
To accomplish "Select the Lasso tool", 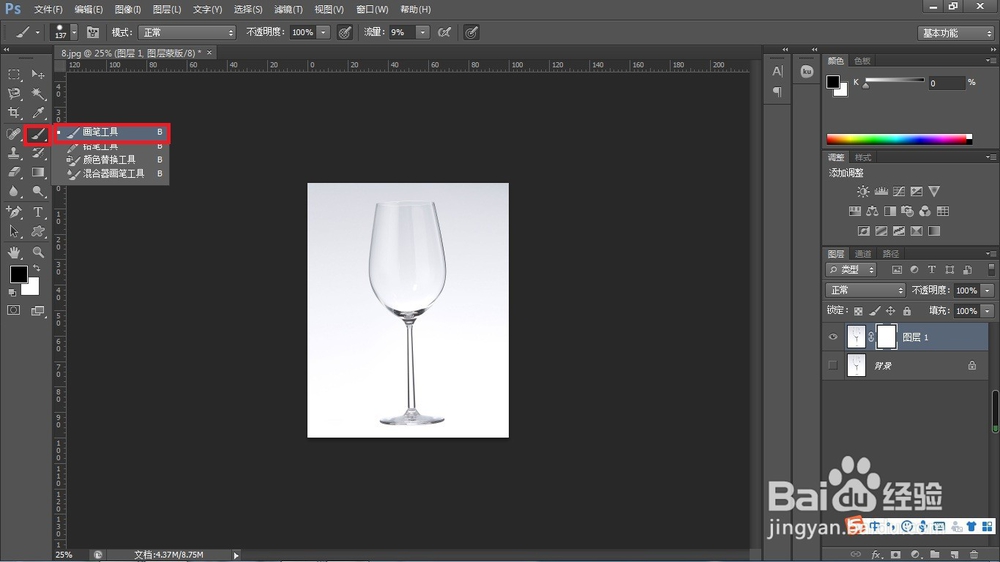I will (x=14, y=94).
